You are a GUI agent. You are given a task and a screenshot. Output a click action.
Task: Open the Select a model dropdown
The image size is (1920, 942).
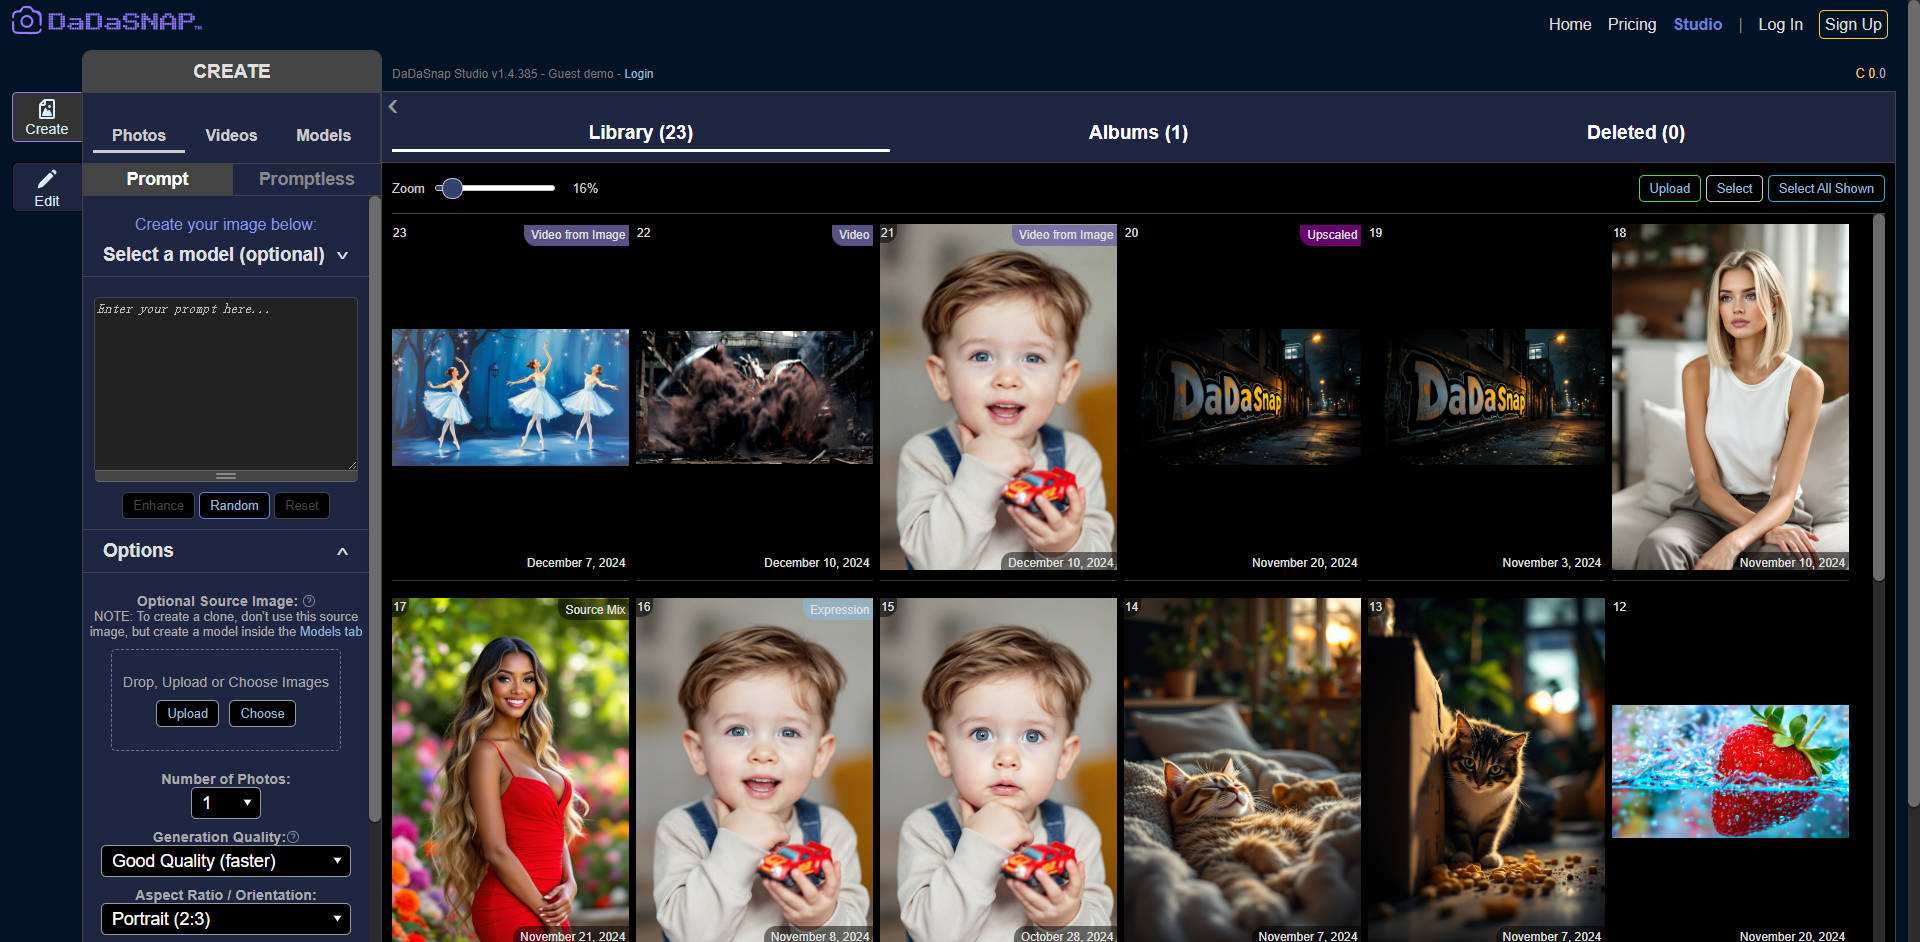click(225, 255)
